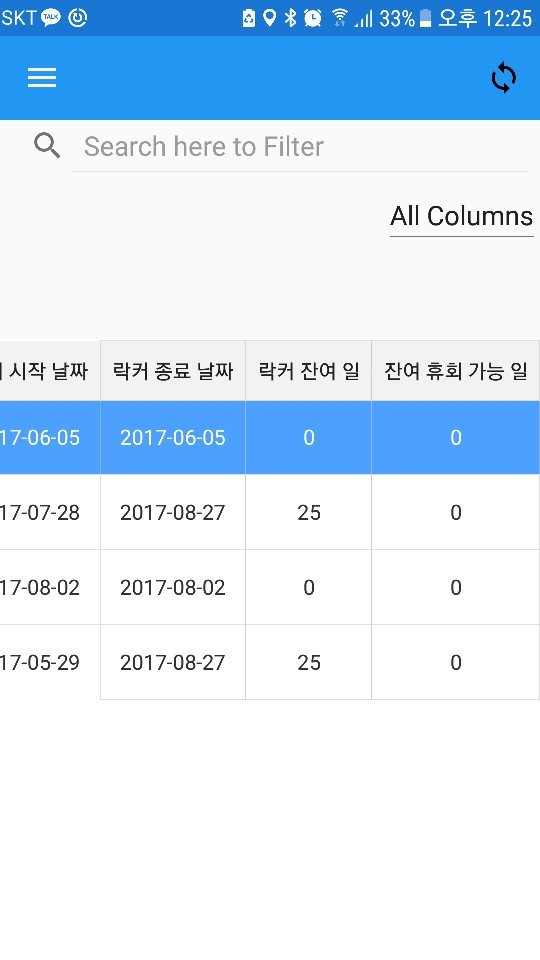The height and width of the screenshot is (960, 540).
Task: Tap the magnifying glass search icon
Action: [x=47, y=146]
